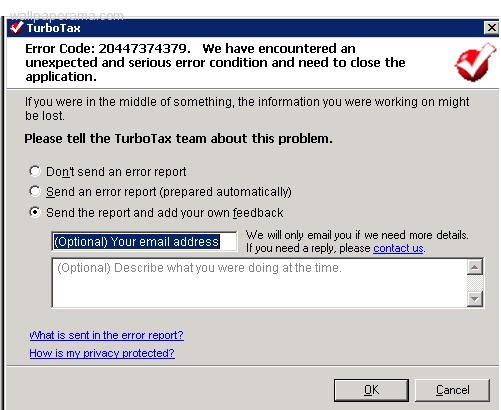Viewport: 501px width, 410px height.
Task: Click the TurboTax checkmark icon in title bar
Action: 16,28
